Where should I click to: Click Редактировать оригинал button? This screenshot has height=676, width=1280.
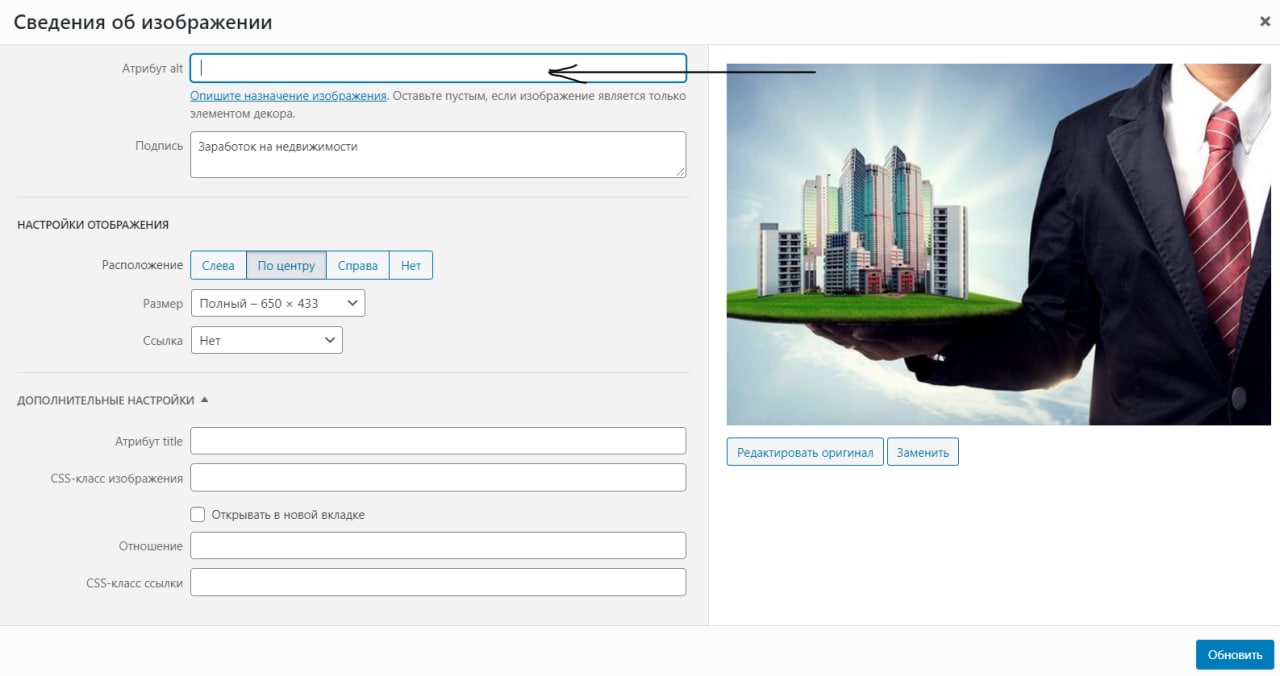pyautogui.click(x=805, y=452)
